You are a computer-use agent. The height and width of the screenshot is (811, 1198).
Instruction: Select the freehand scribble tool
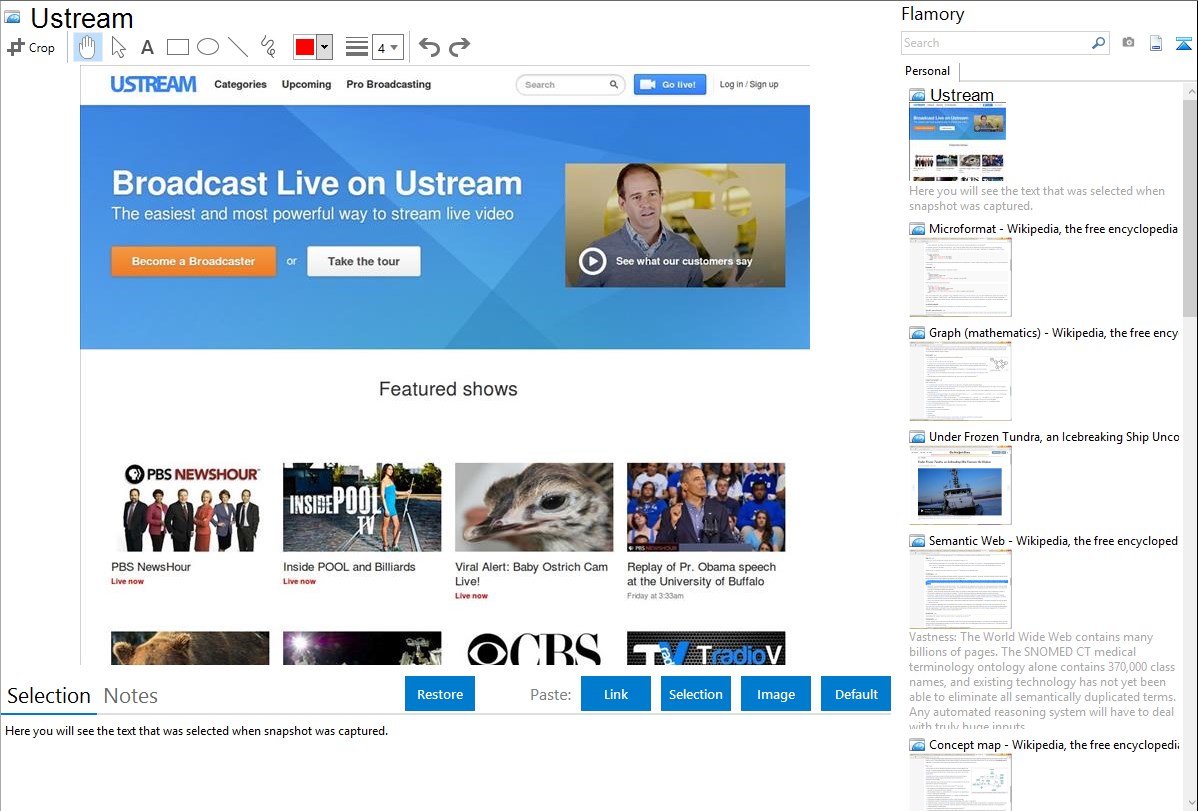tap(267, 47)
